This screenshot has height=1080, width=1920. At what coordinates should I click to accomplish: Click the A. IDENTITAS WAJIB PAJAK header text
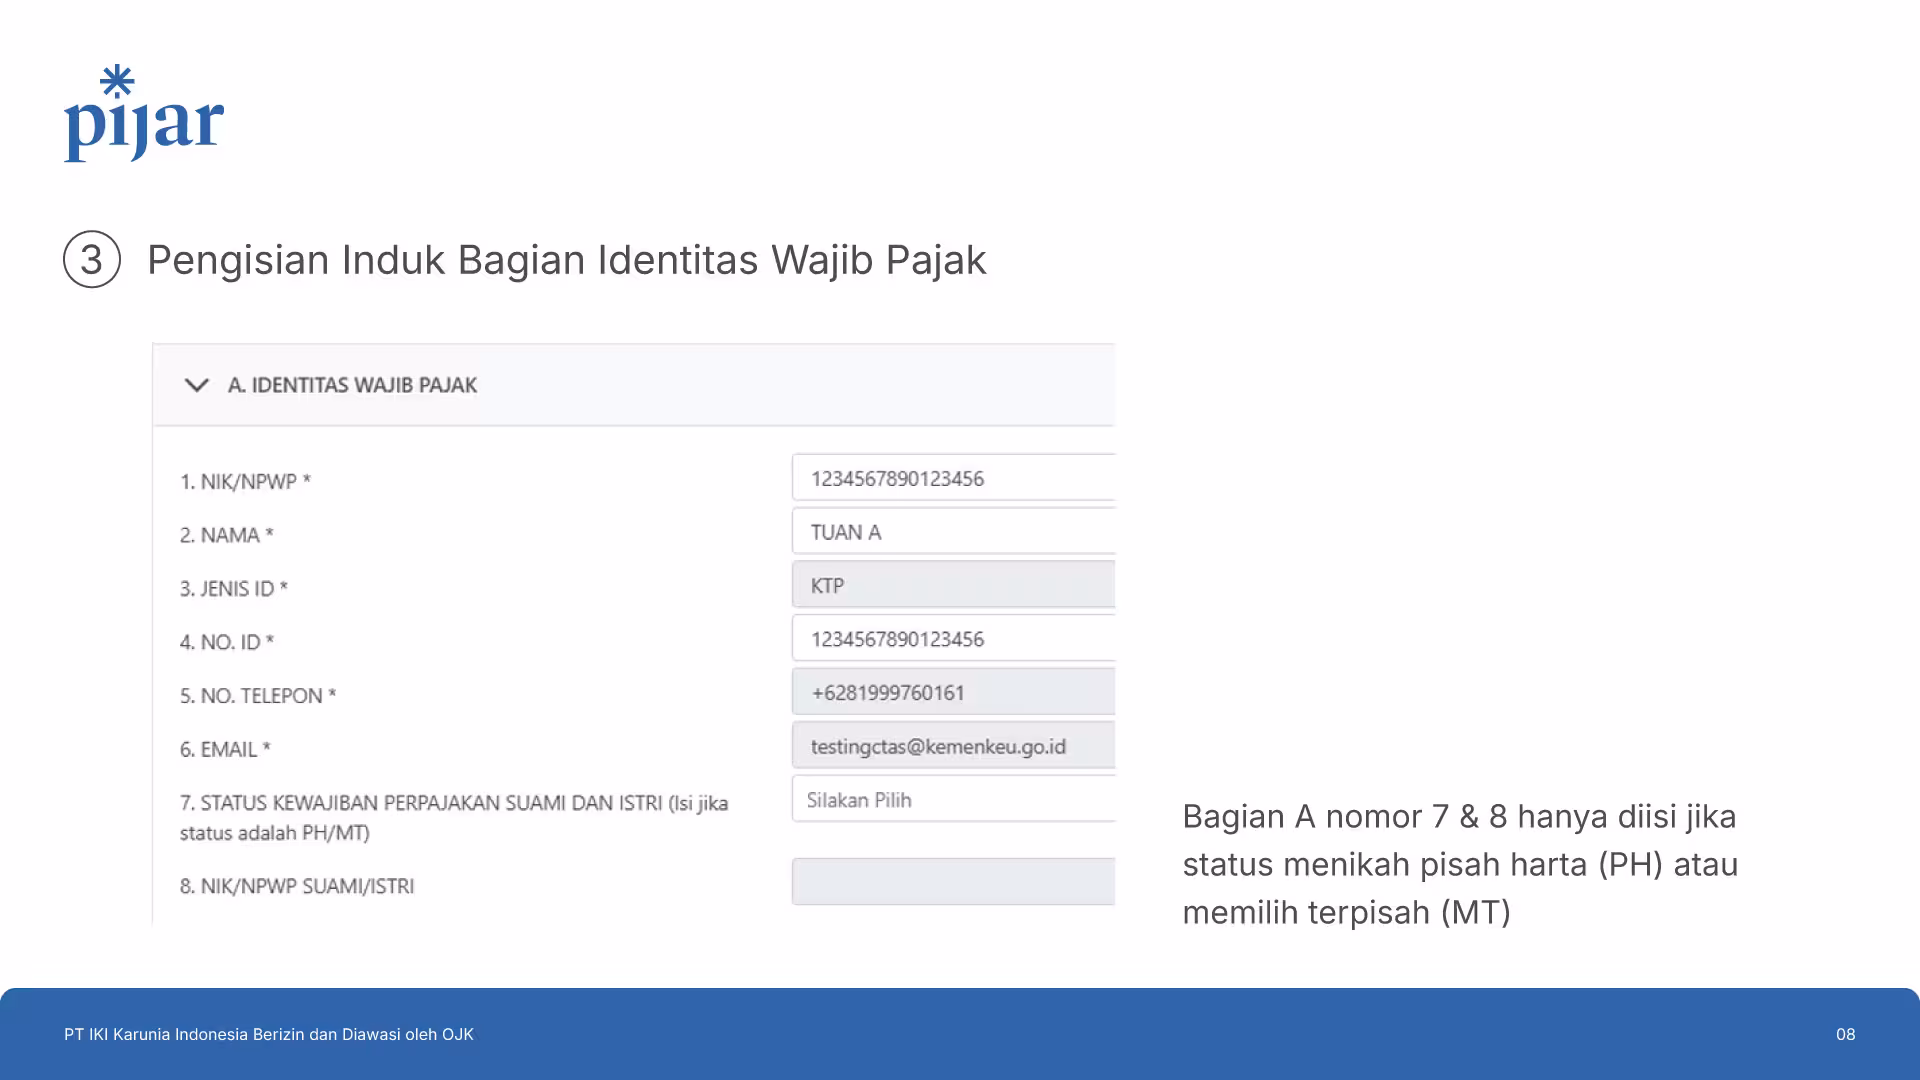pos(352,385)
